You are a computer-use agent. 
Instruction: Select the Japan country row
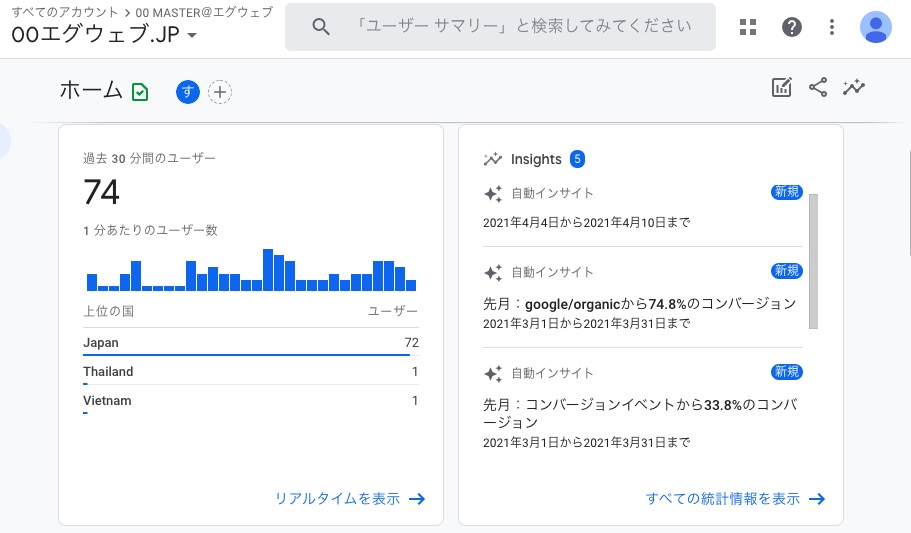pyautogui.click(x=250, y=343)
